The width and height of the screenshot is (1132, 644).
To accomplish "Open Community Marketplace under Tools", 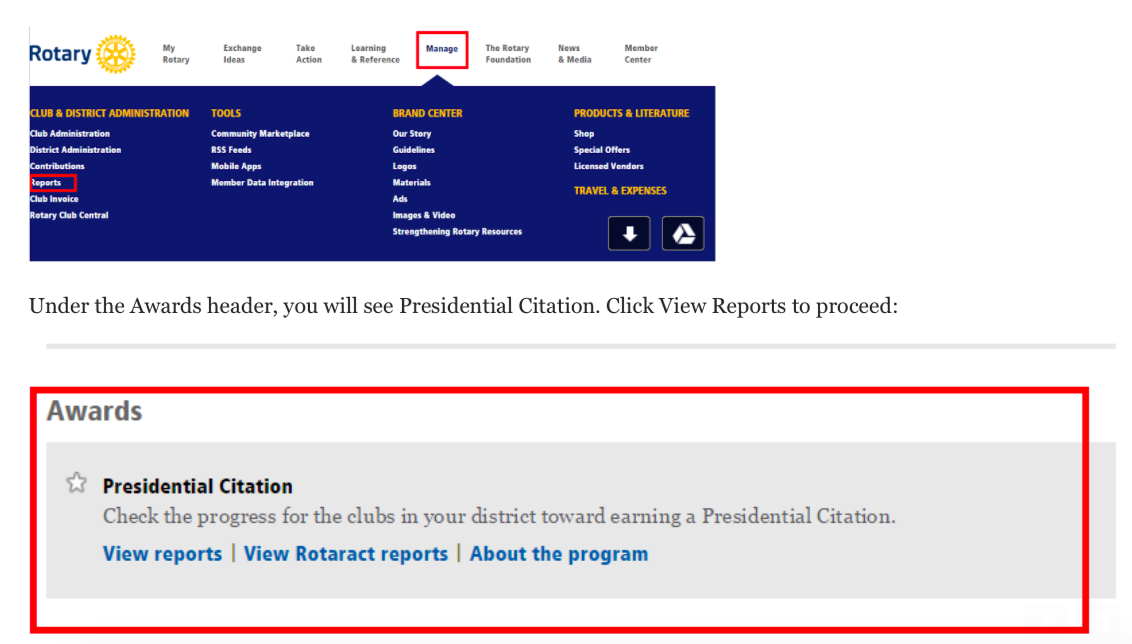I will 260,134.
